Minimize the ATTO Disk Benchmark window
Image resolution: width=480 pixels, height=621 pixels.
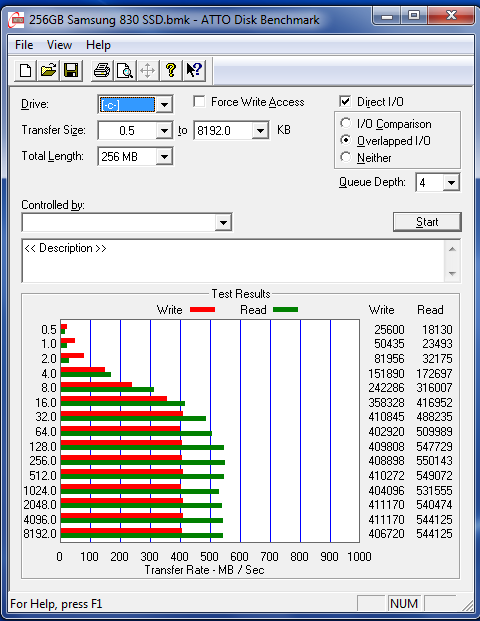click(387, 16)
